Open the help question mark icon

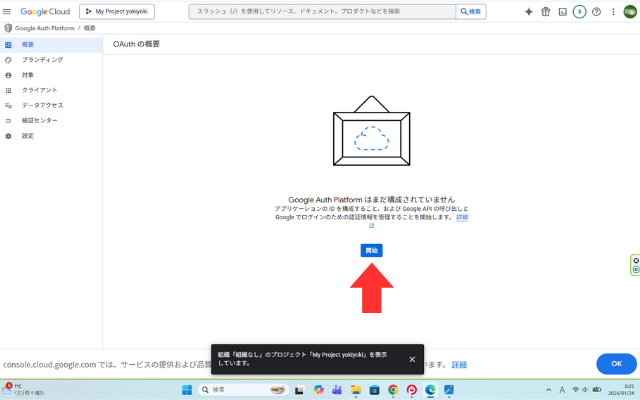596,12
